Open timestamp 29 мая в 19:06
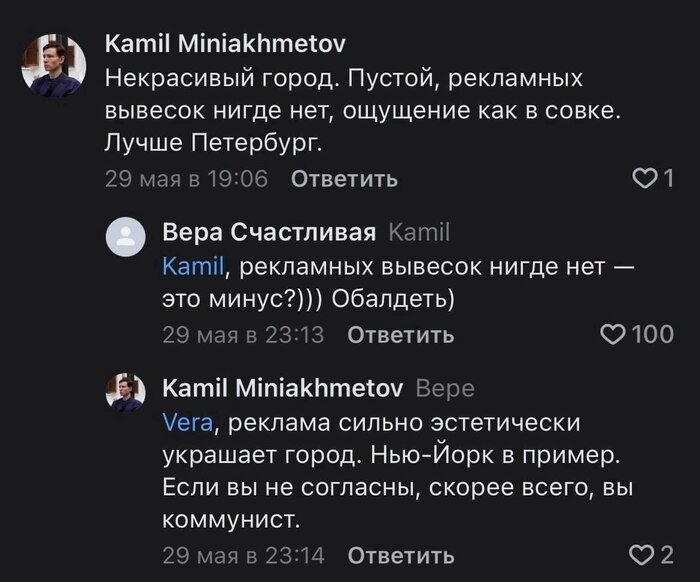 point(187,179)
